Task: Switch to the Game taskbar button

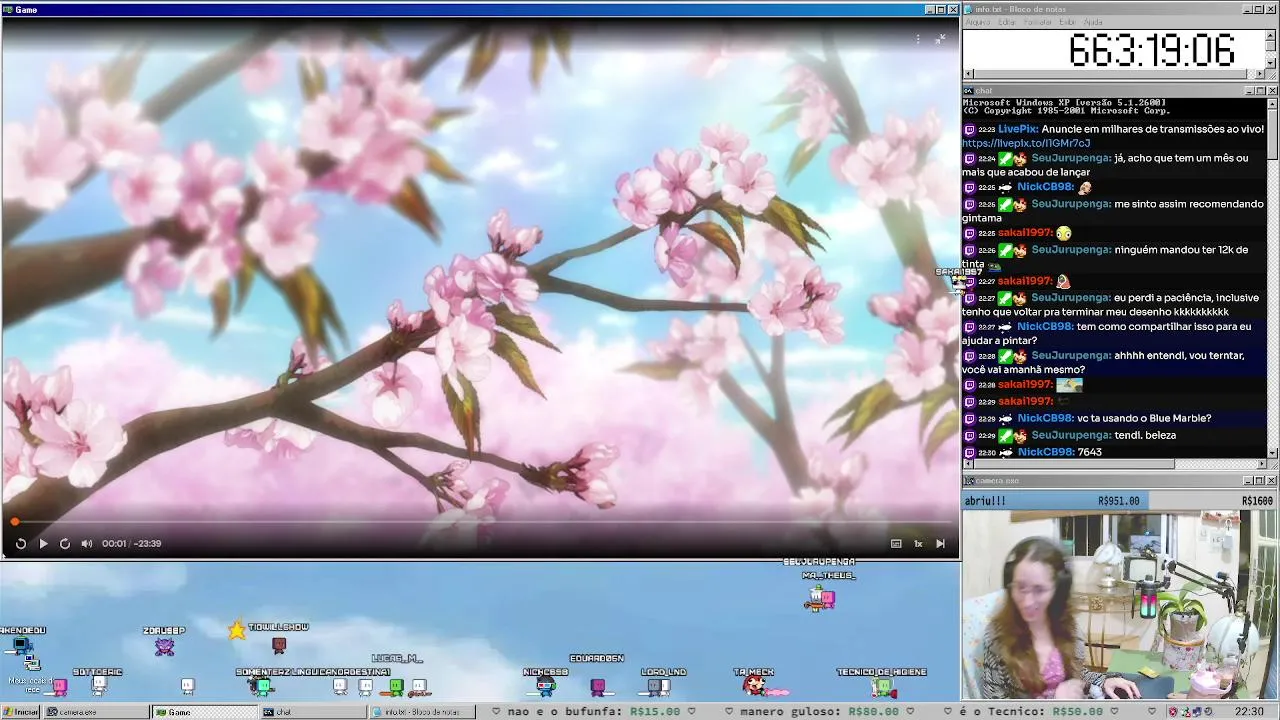Action: pos(203,712)
